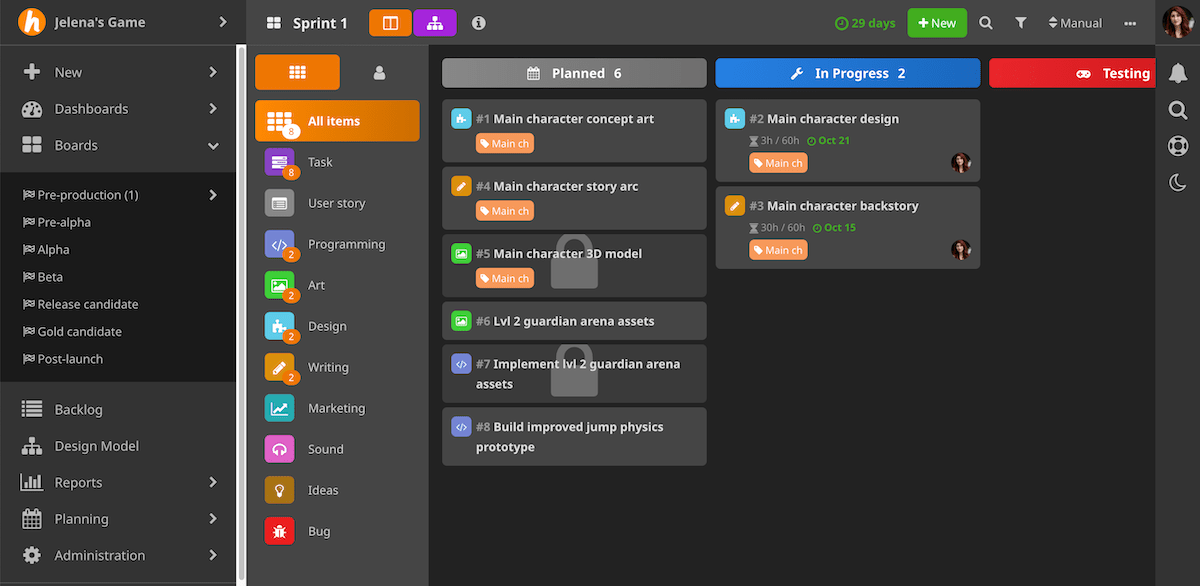The width and height of the screenshot is (1200, 586).
Task: Open the board filter options
Action: [1021, 22]
